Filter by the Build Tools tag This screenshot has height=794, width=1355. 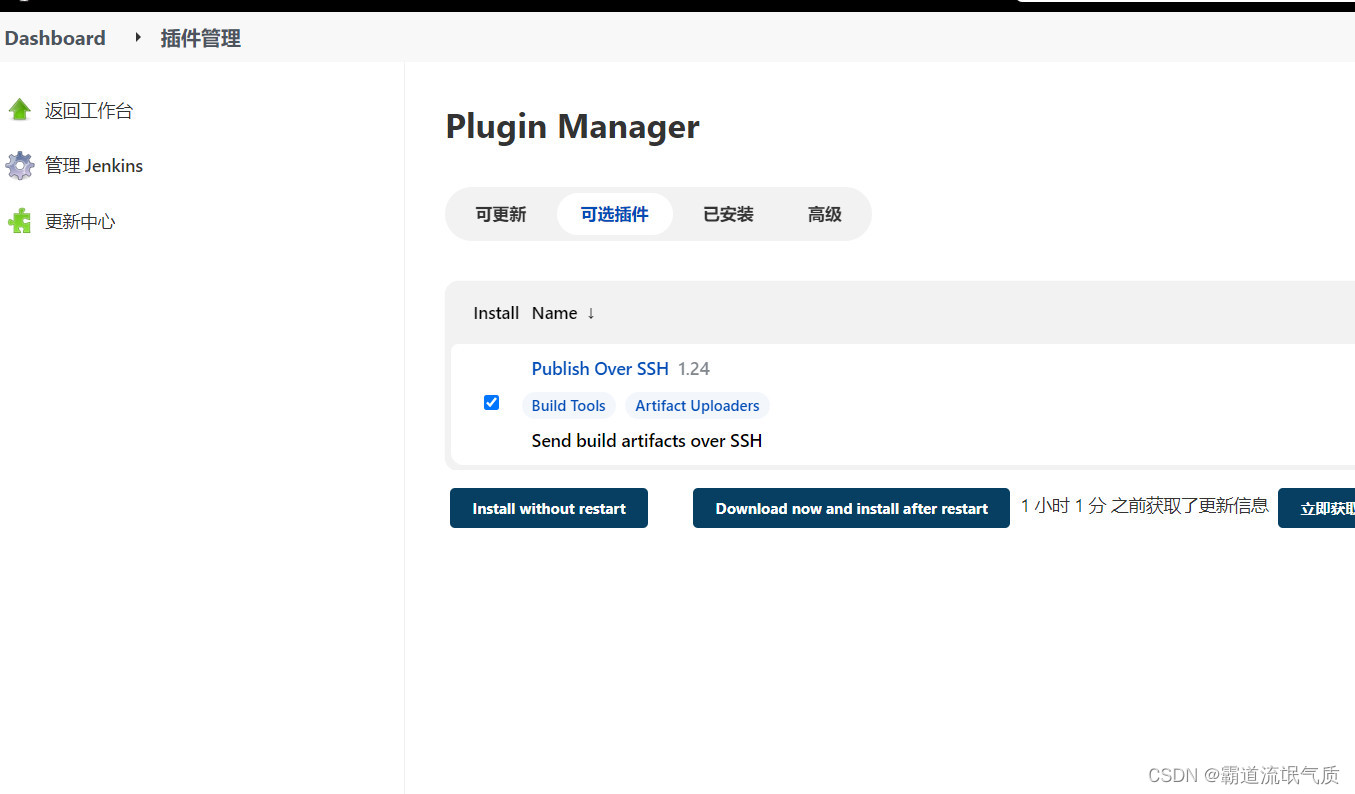(x=568, y=406)
